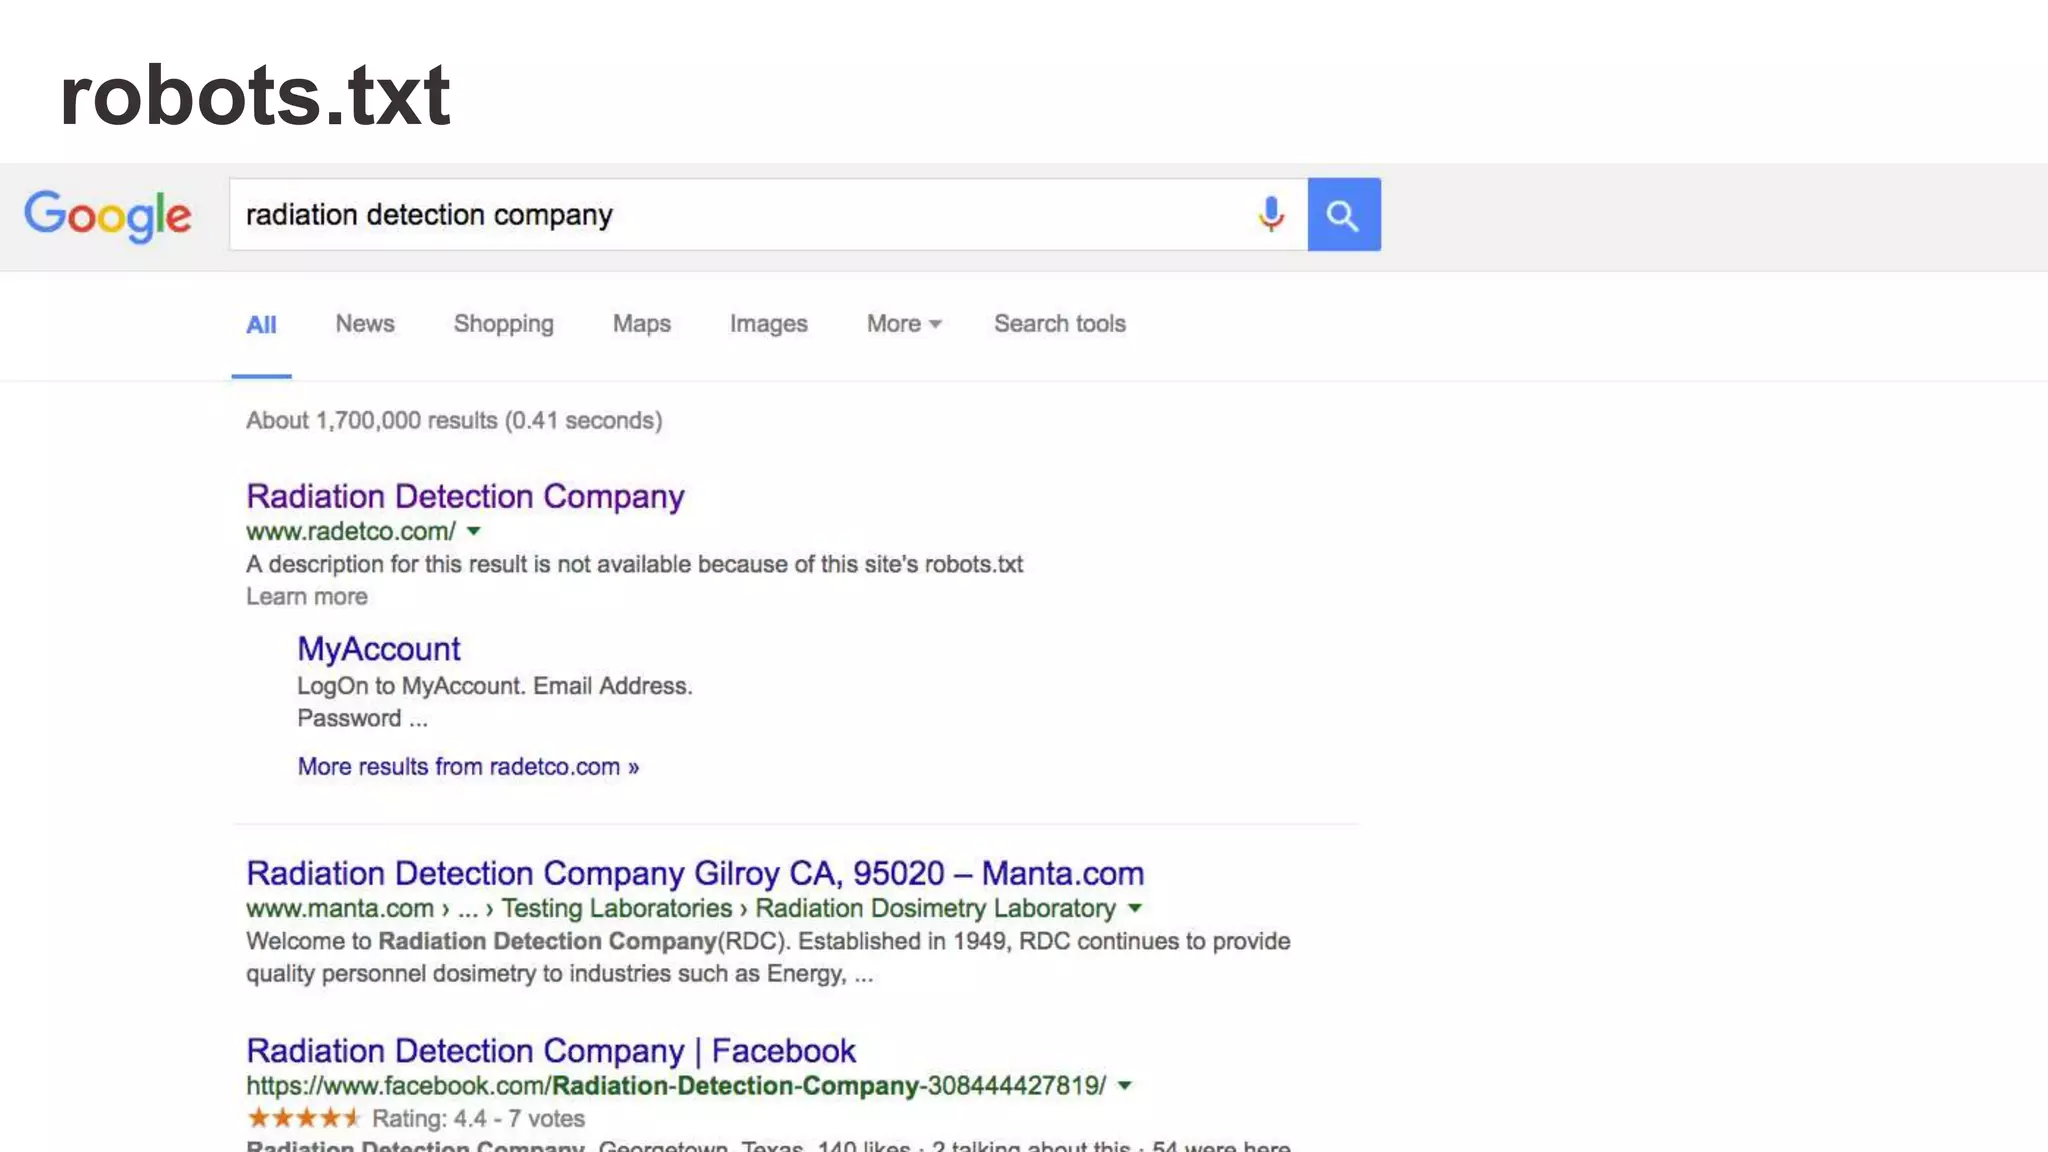
Task: Click Learn more under robots.txt notice
Action: [307, 597]
